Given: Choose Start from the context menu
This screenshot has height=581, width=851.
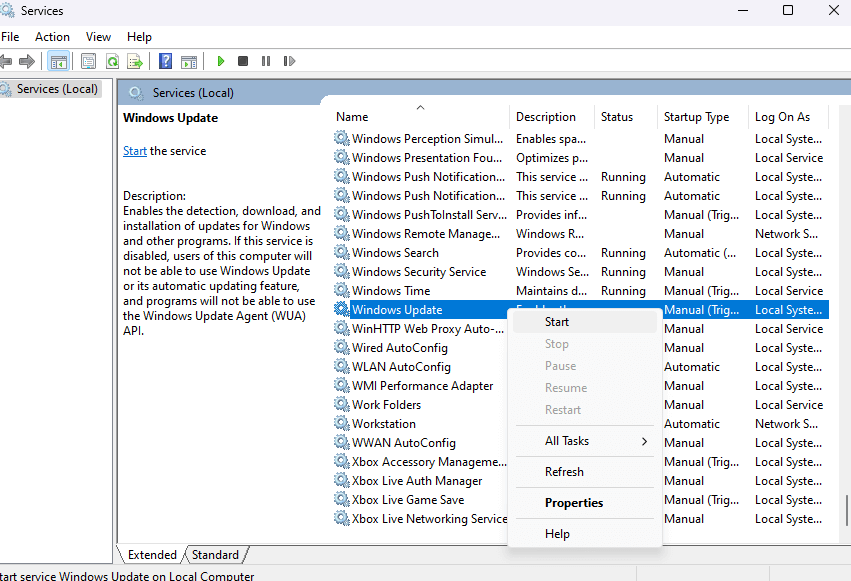Looking at the screenshot, I should pyautogui.click(x=557, y=322).
